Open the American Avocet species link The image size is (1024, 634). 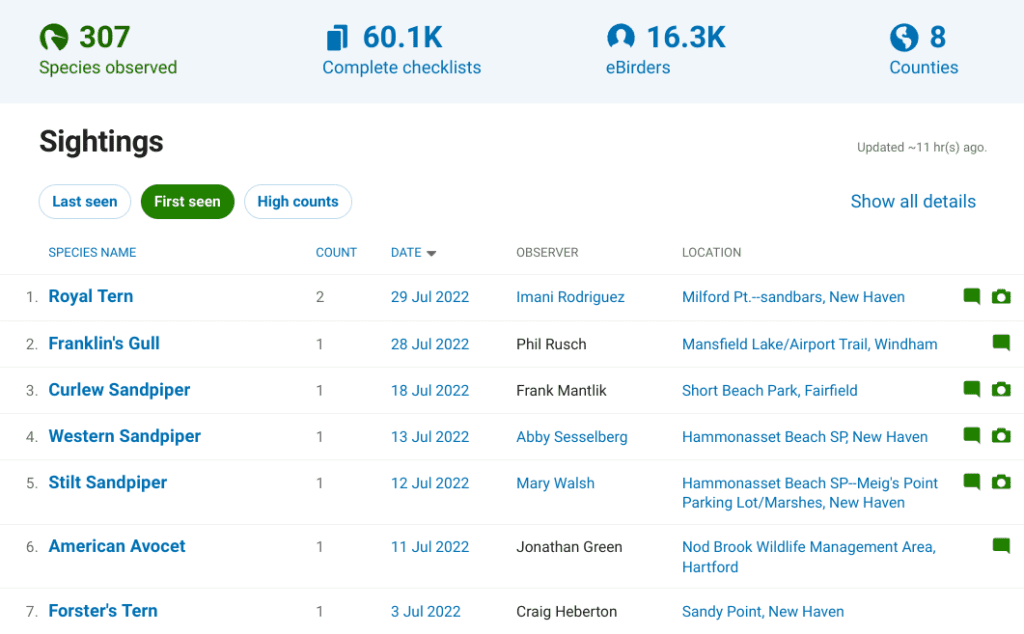[x=117, y=546]
